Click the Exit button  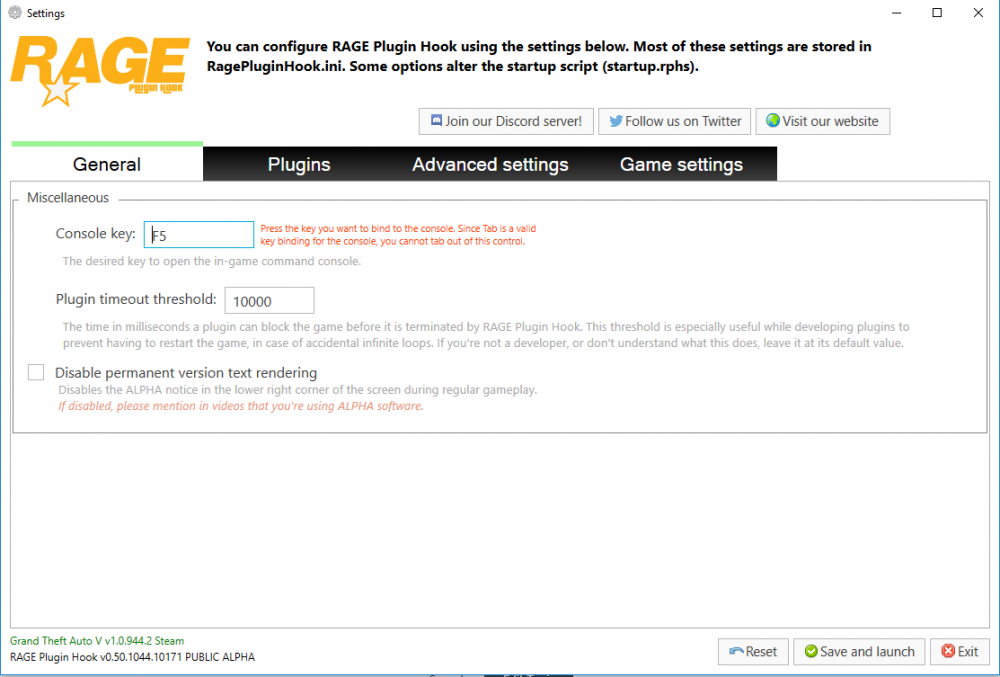(x=960, y=652)
